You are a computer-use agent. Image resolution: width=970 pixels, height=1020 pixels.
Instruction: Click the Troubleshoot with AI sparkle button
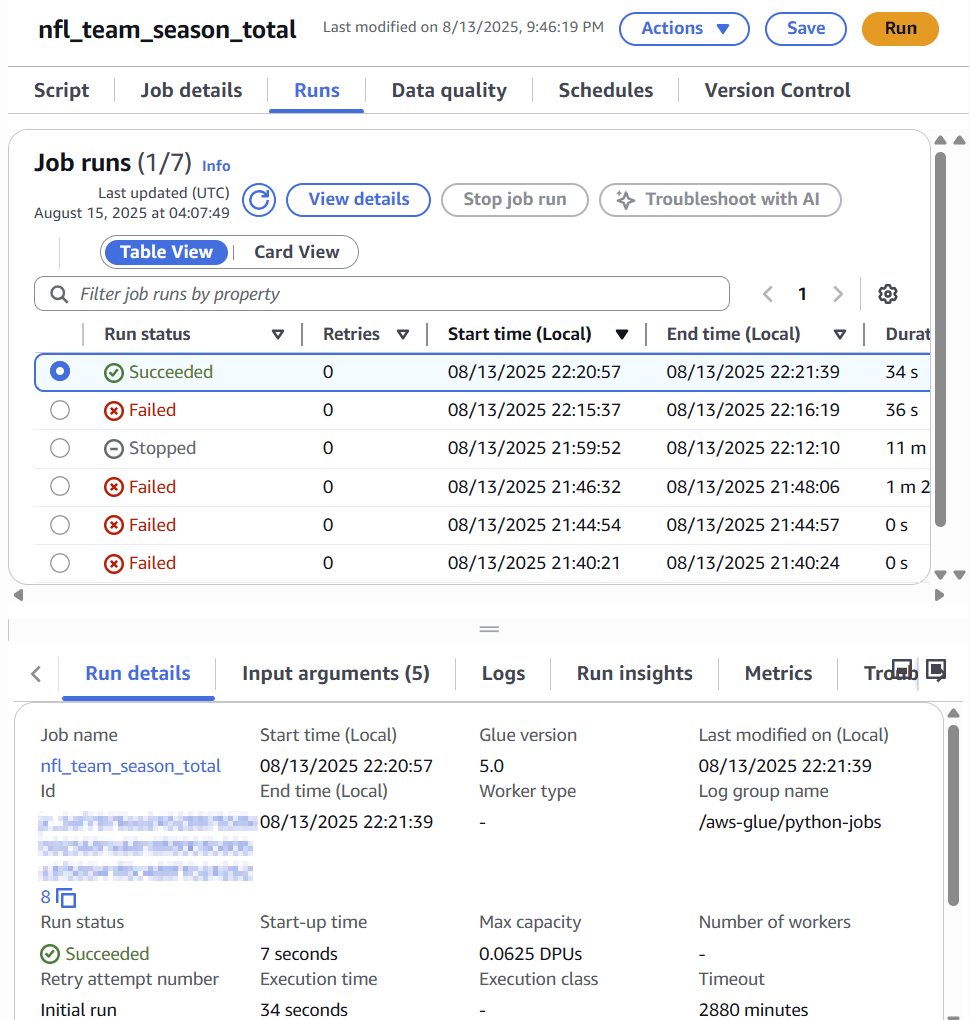[720, 200]
